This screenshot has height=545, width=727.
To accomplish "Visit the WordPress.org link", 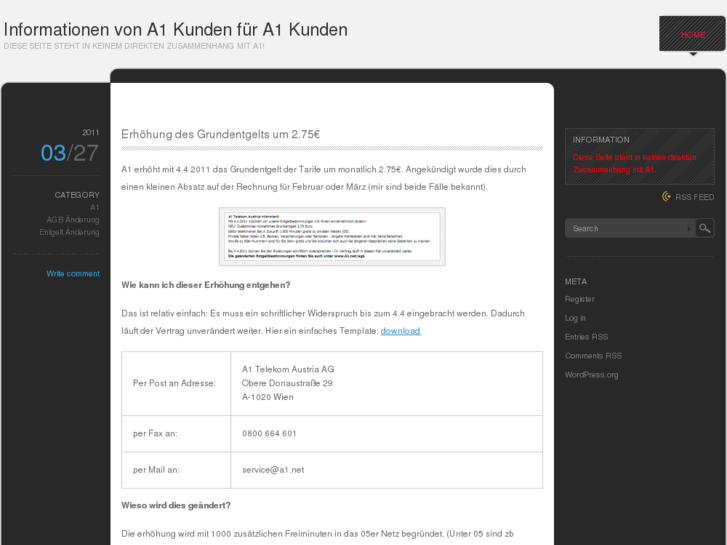I will 591,375.
